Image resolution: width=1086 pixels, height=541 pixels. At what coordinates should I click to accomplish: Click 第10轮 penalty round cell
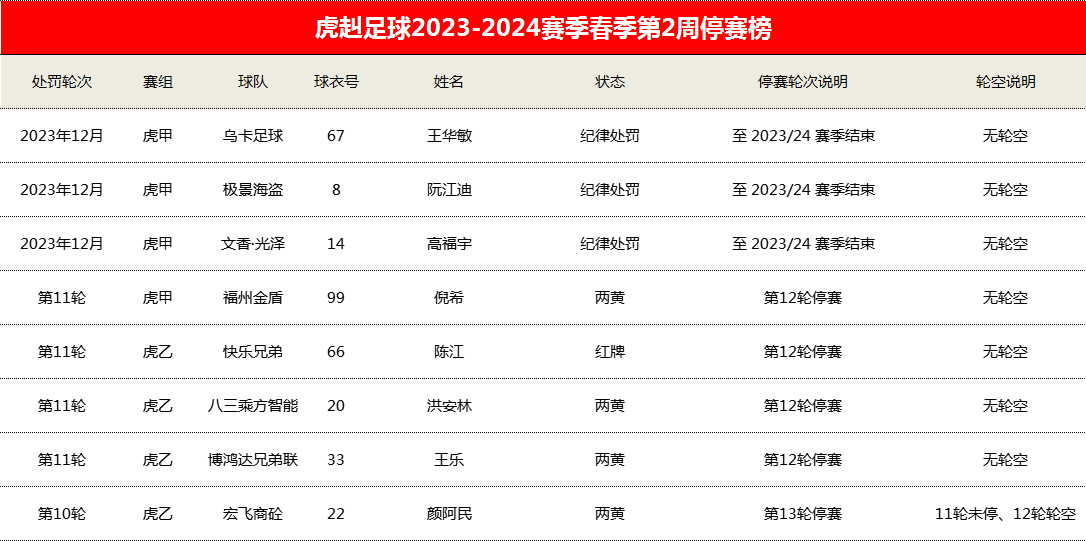tap(62, 514)
